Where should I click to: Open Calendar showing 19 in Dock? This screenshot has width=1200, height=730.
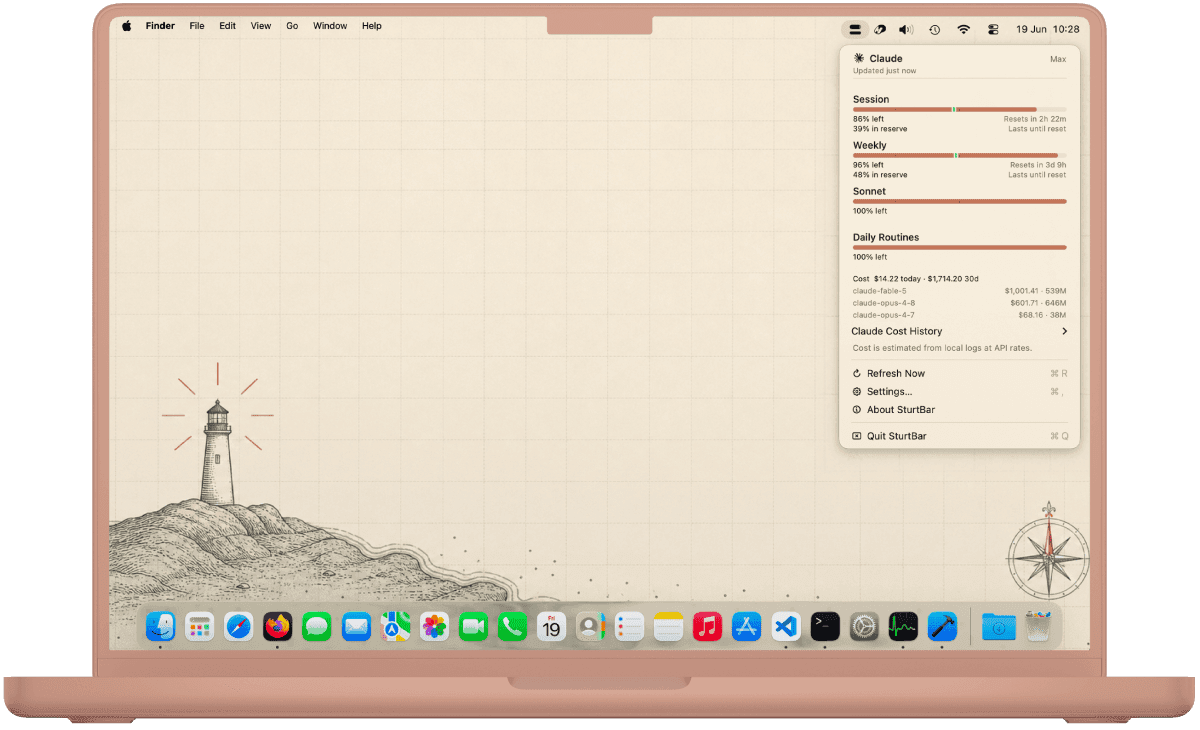point(551,627)
